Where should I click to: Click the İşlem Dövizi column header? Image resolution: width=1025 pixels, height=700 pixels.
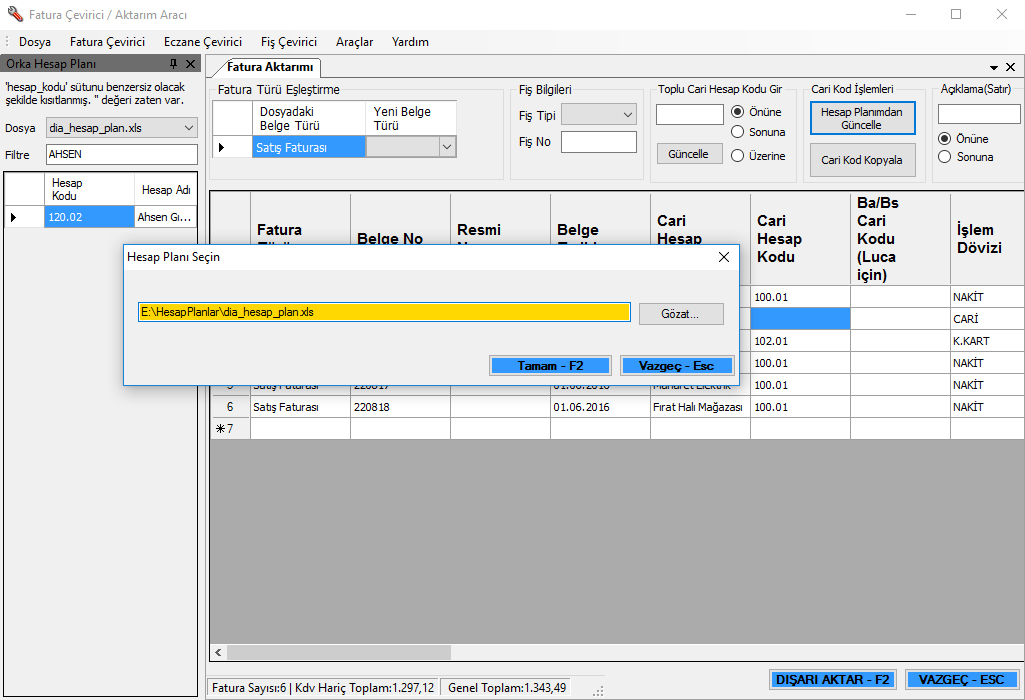[987, 239]
